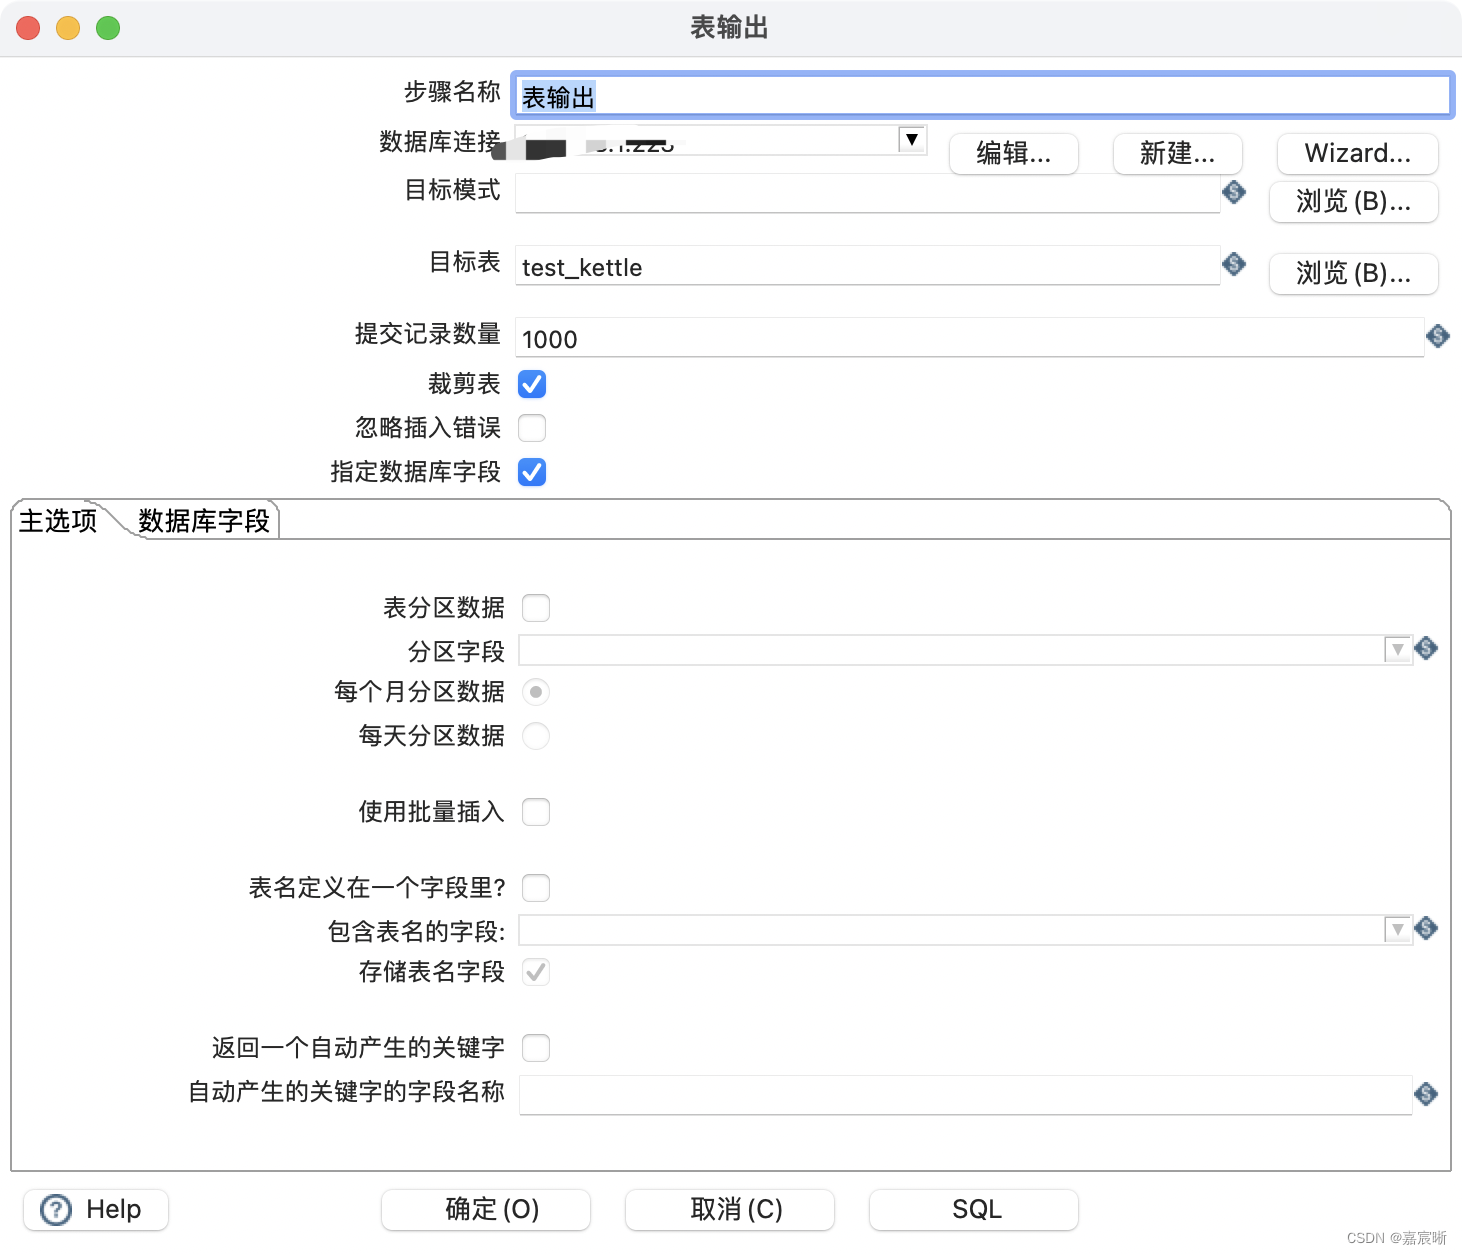Click the Wizard... button

[x=1356, y=153]
